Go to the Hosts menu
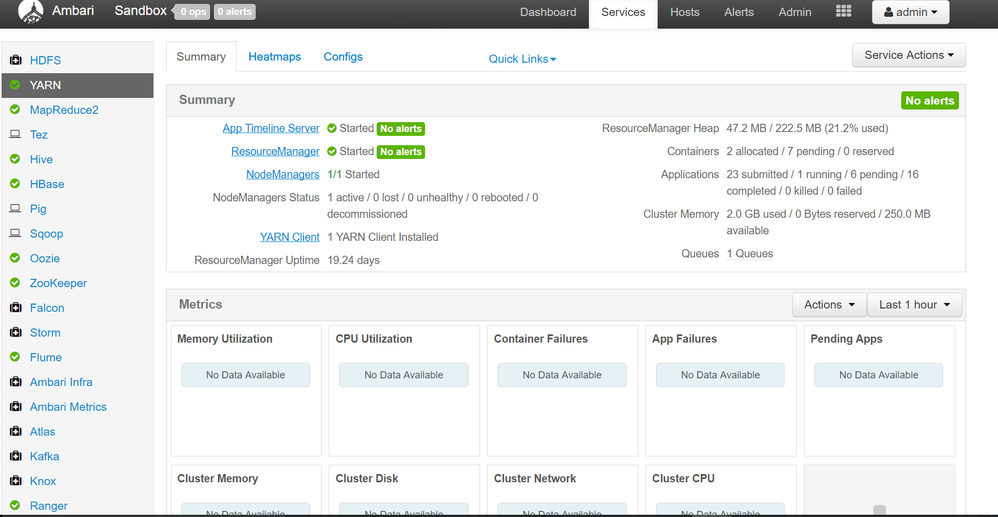998x517 pixels. [x=685, y=12]
